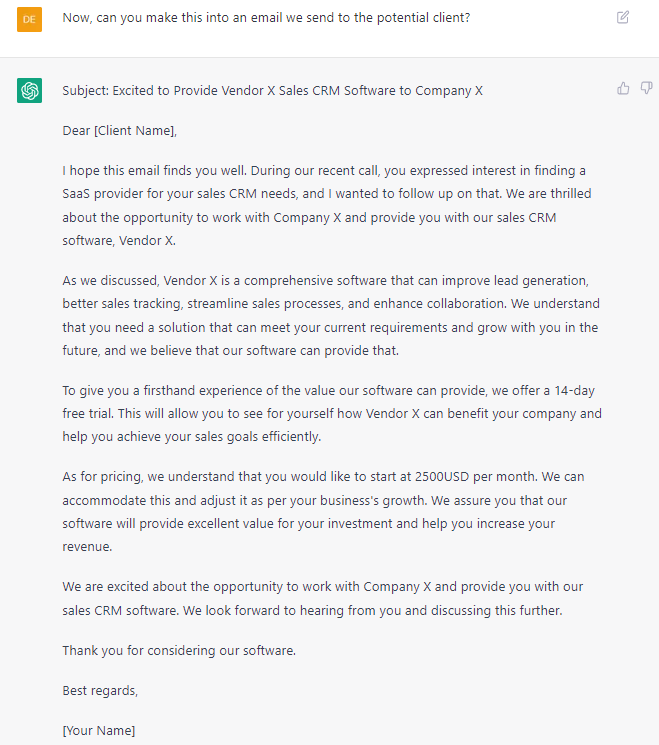This screenshot has width=659, height=745.
Task: Click the edit message pencil icon
Action: click(x=622, y=18)
